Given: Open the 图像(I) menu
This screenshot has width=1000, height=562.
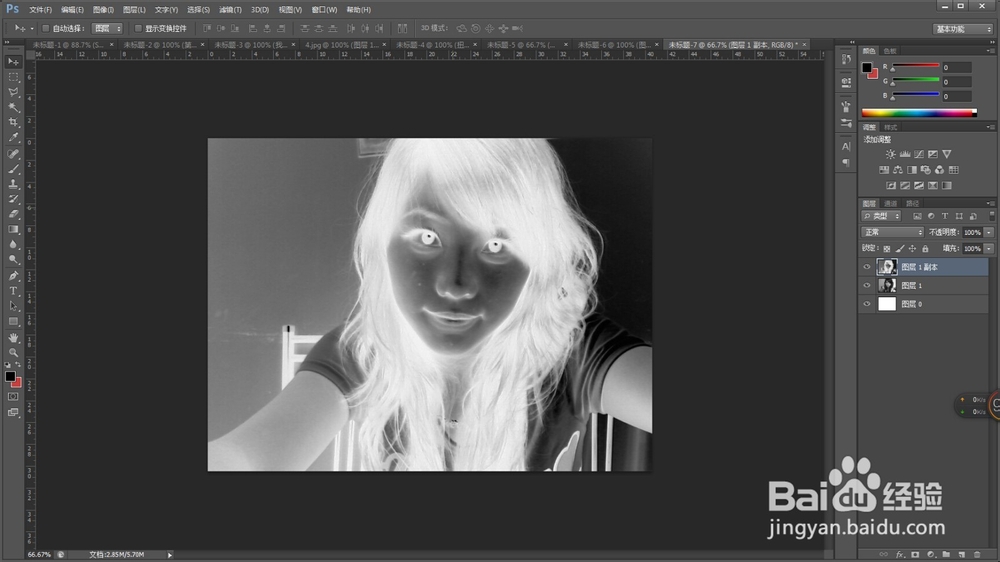Looking at the screenshot, I should pos(103,10).
